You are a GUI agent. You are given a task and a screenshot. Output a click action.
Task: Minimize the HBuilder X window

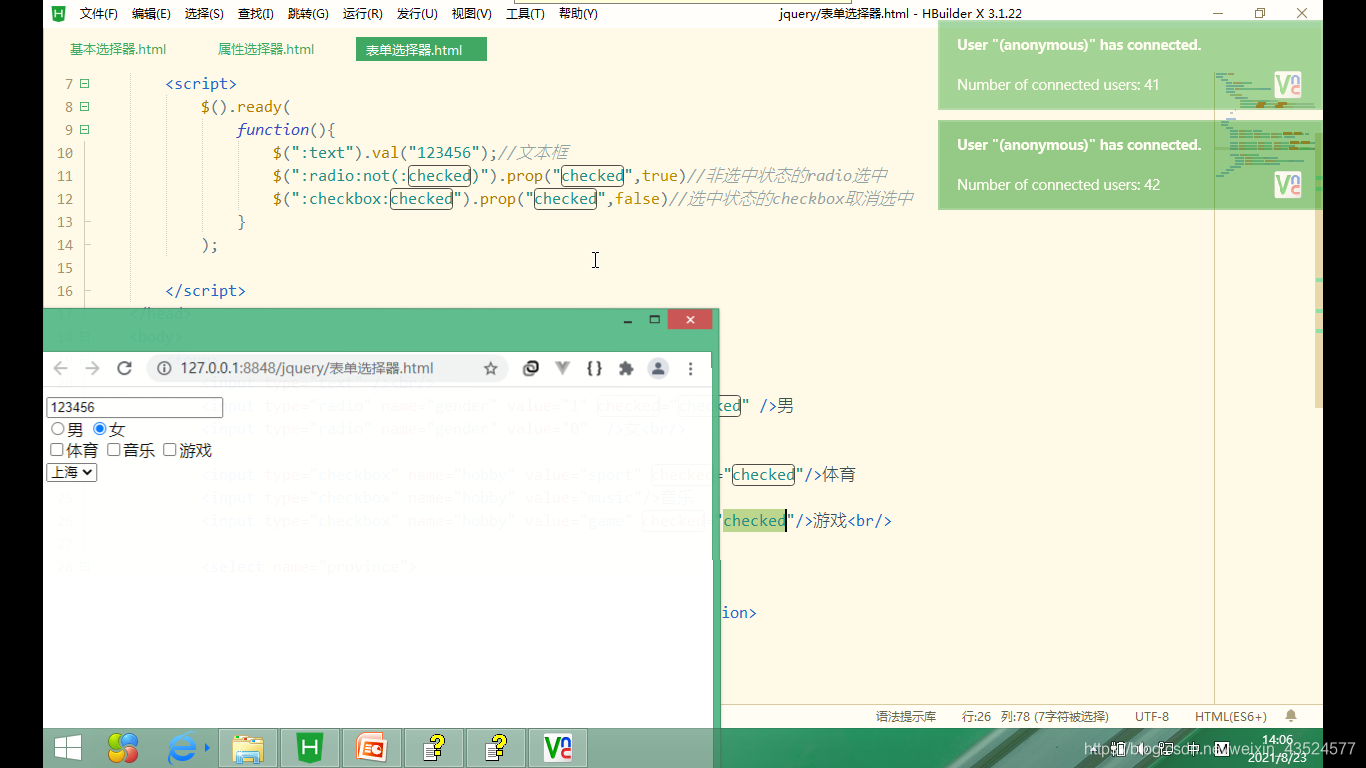pos(1217,13)
